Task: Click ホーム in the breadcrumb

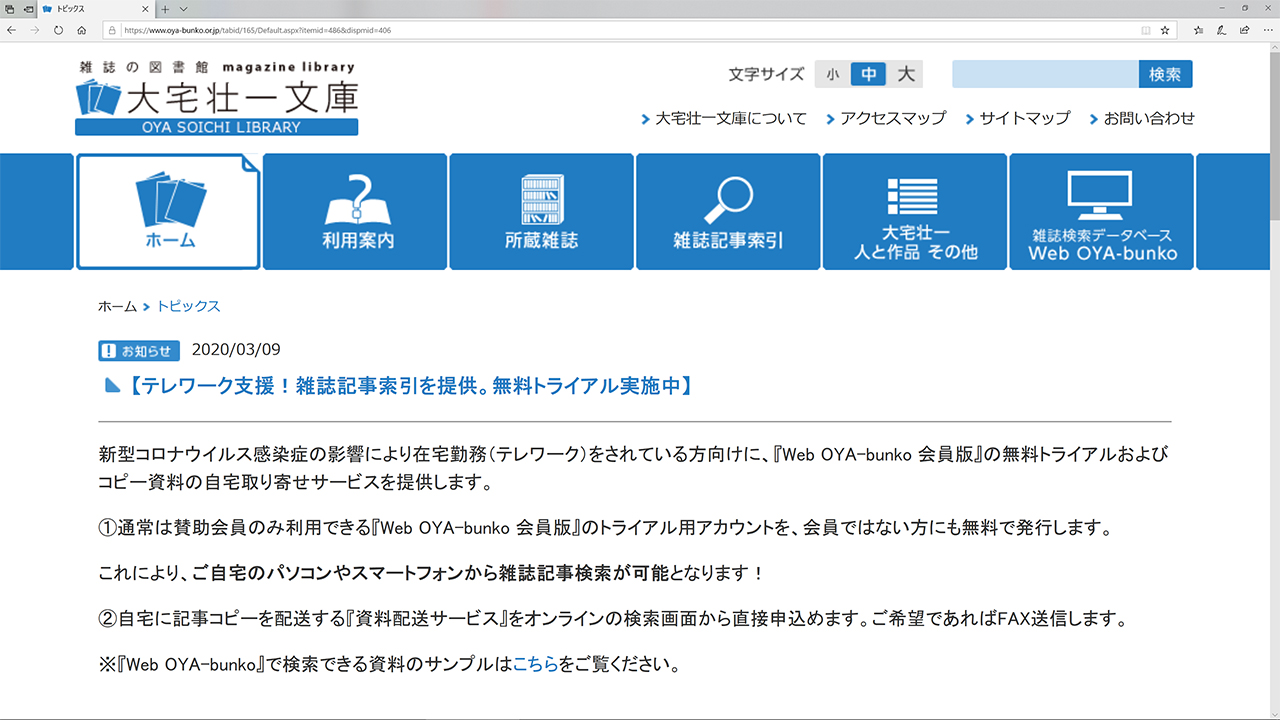Action: click(117, 307)
